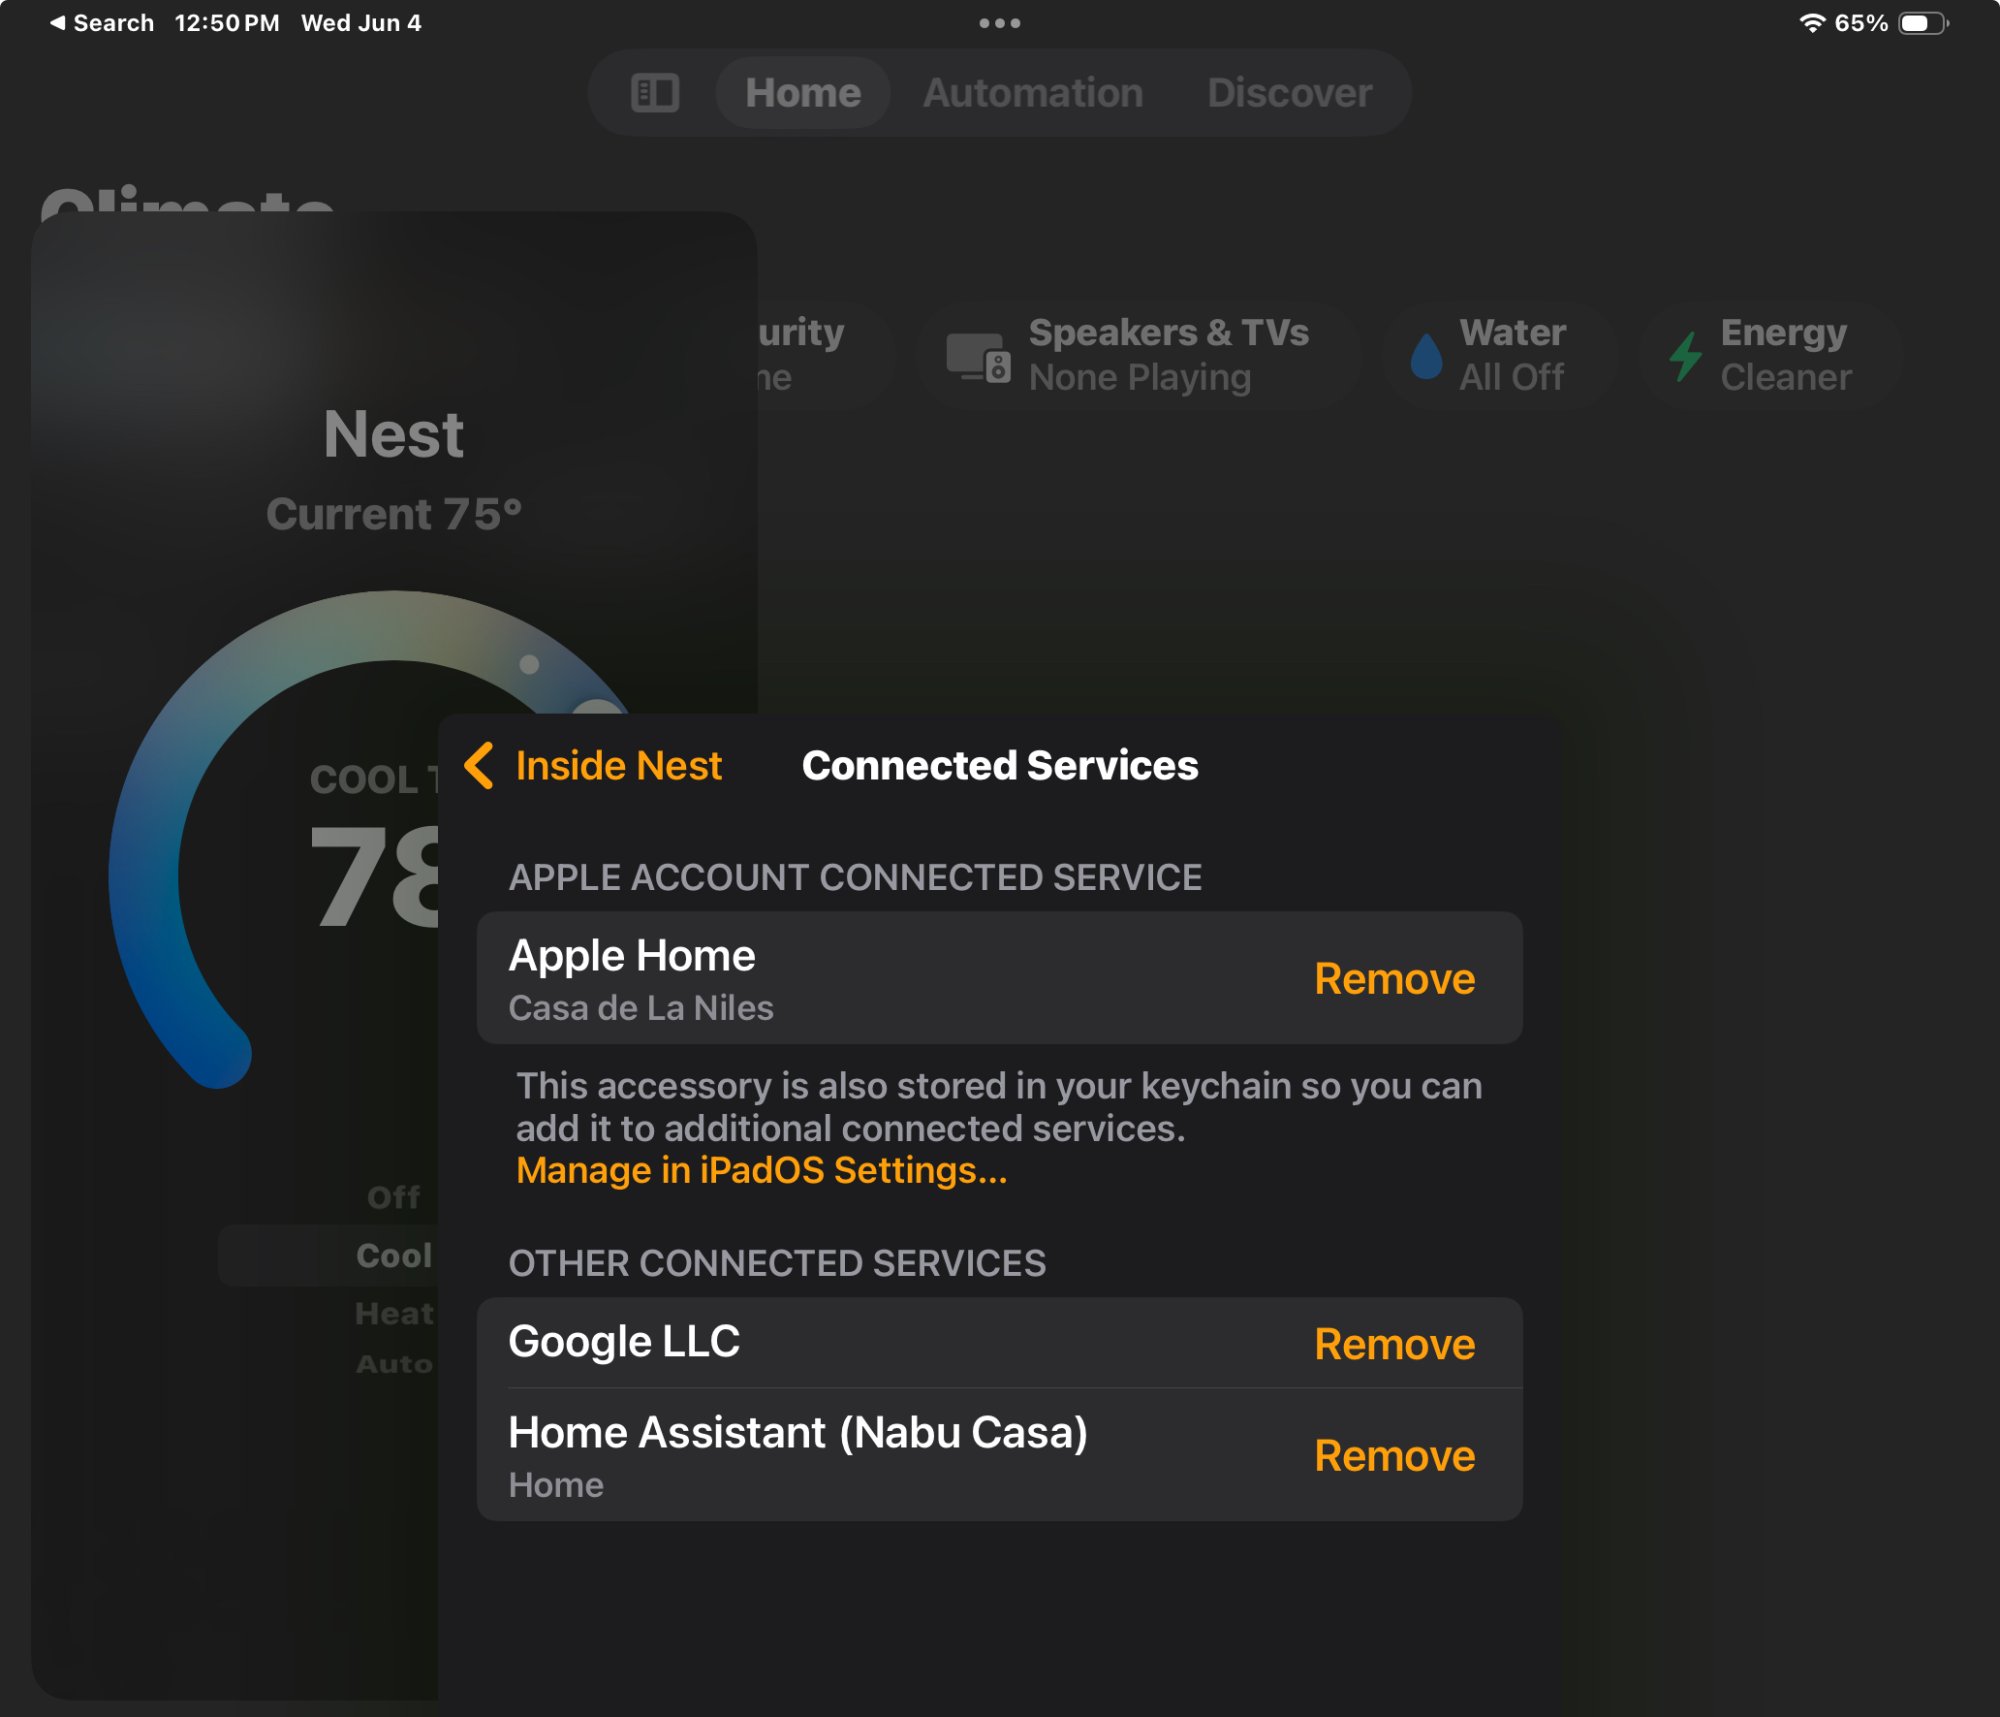The height and width of the screenshot is (1717, 2000).
Task: Remove Home Assistant (Nabu Casa) service
Action: pyautogui.click(x=1393, y=1456)
